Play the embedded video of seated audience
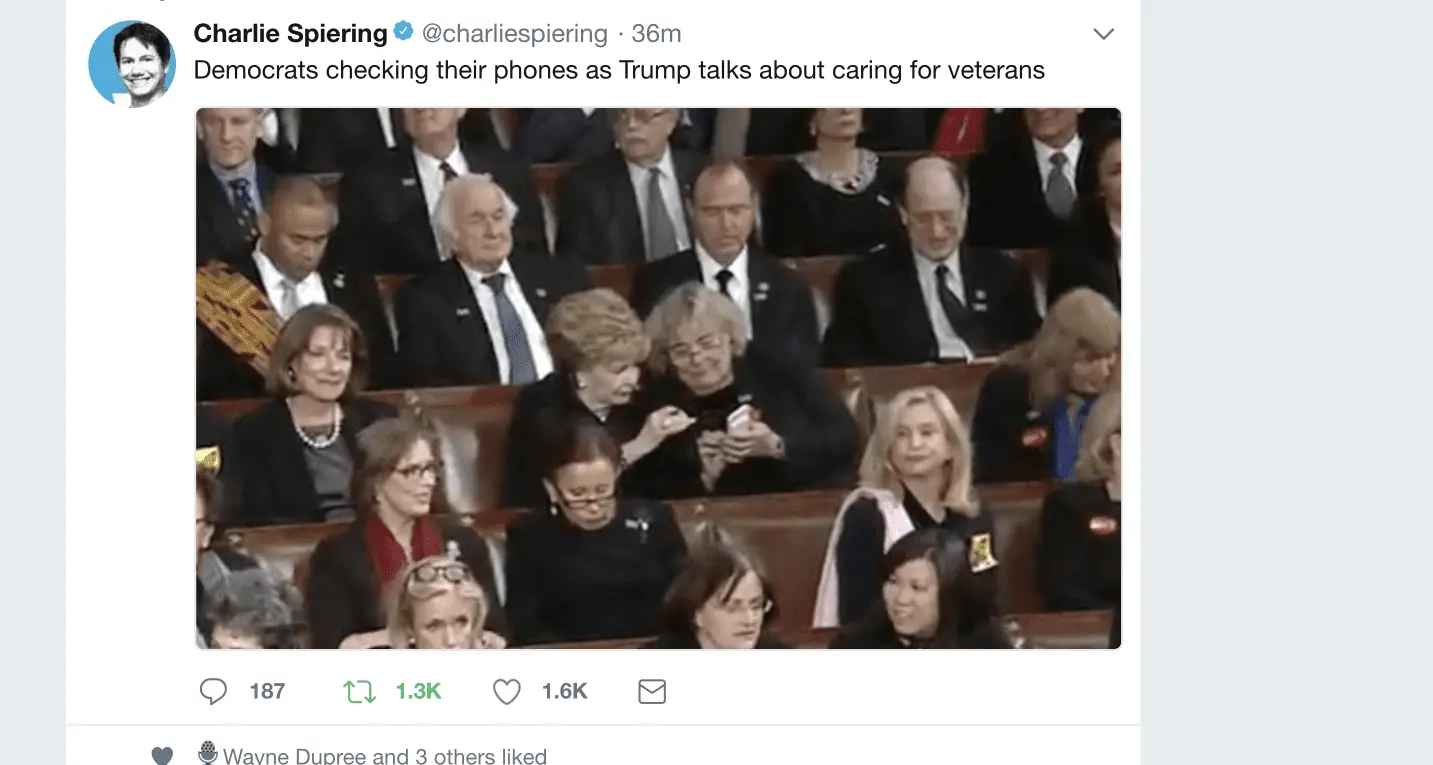 (658, 378)
